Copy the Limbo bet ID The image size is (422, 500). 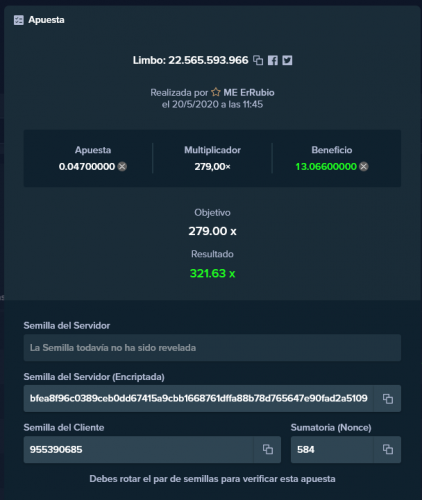[x=258, y=60]
